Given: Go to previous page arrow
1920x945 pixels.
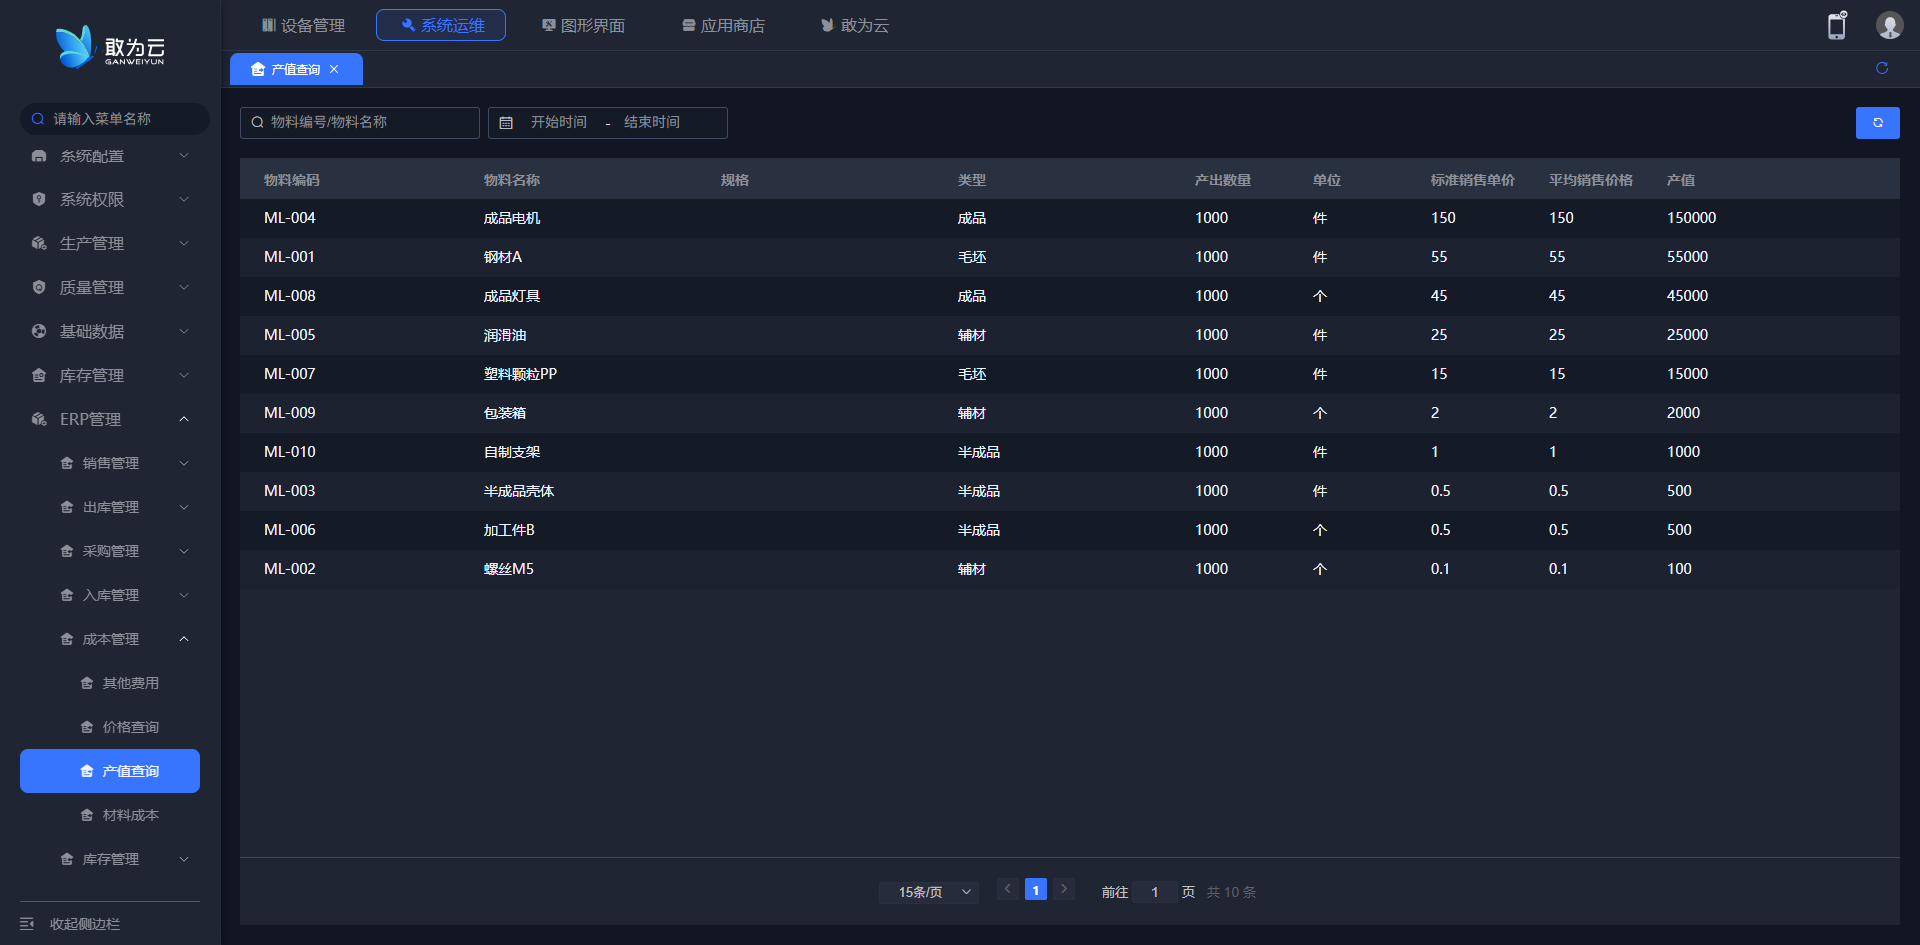Looking at the screenshot, I should click(1008, 889).
